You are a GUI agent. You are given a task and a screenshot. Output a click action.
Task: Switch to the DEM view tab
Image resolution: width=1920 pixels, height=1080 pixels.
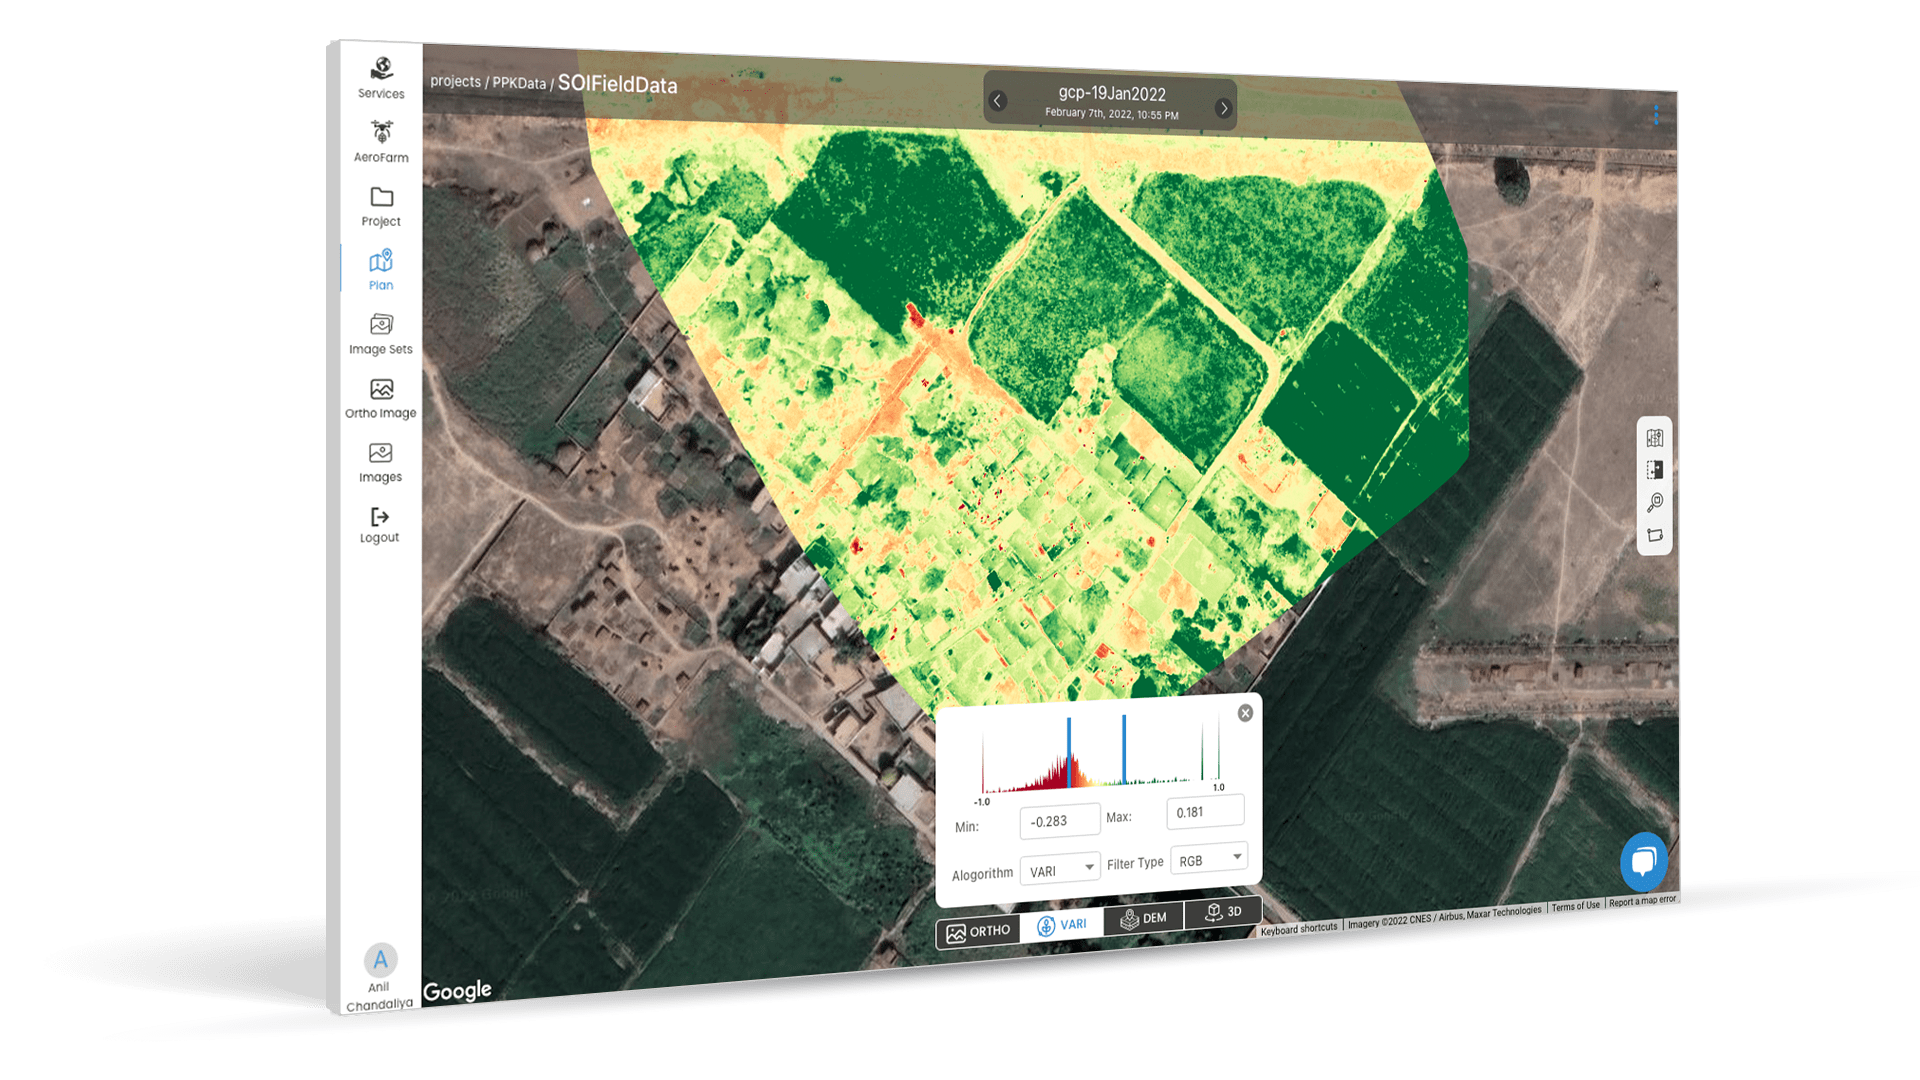coord(1143,919)
